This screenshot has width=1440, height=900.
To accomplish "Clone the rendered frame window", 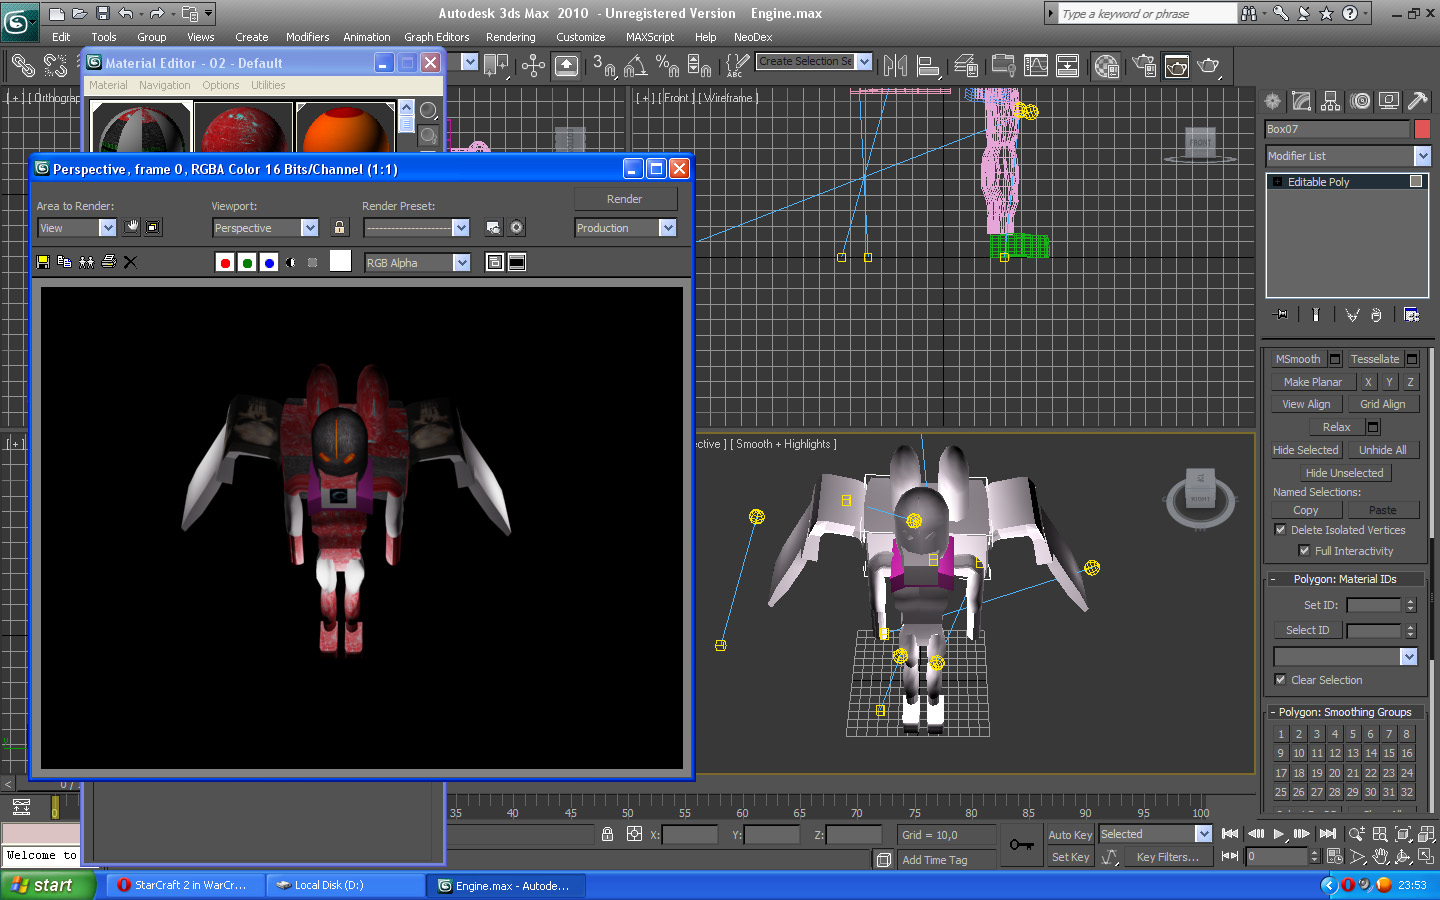I will [x=87, y=262].
